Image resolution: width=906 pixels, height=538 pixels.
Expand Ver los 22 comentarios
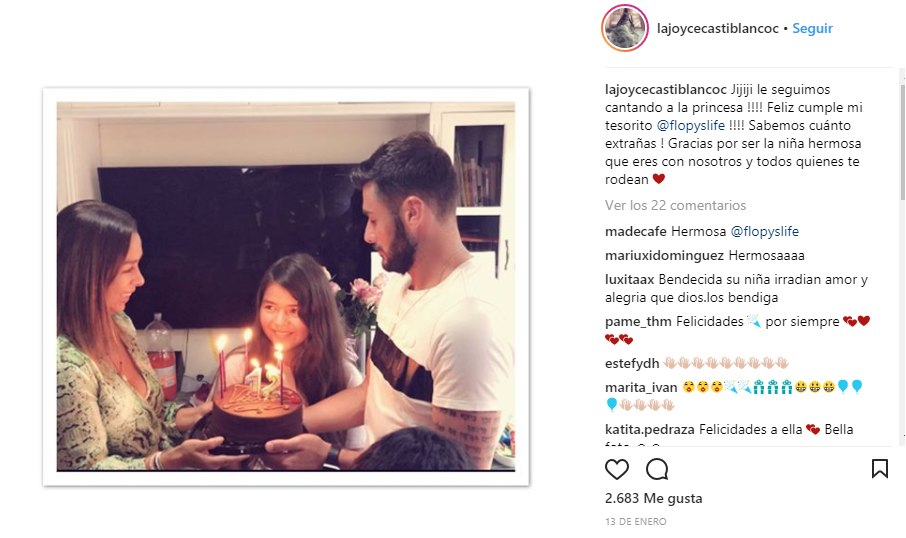tap(675, 205)
